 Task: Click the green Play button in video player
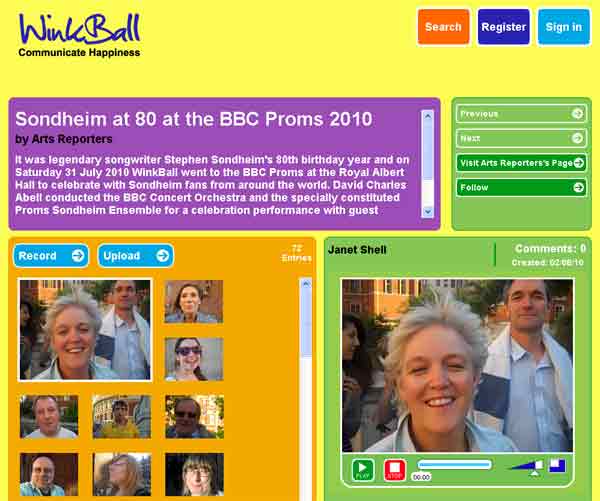click(x=362, y=469)
